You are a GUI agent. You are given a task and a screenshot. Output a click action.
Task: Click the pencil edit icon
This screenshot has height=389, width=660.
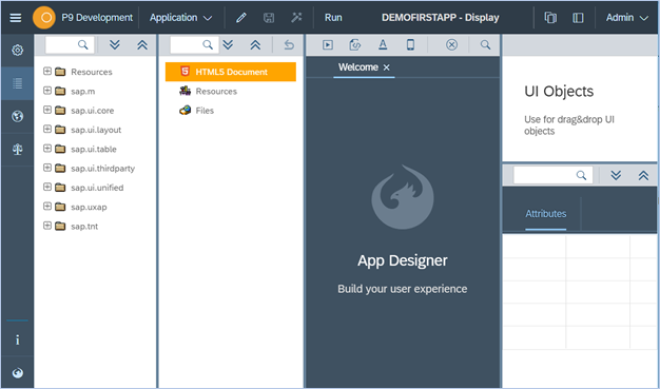tap(241, 18)
